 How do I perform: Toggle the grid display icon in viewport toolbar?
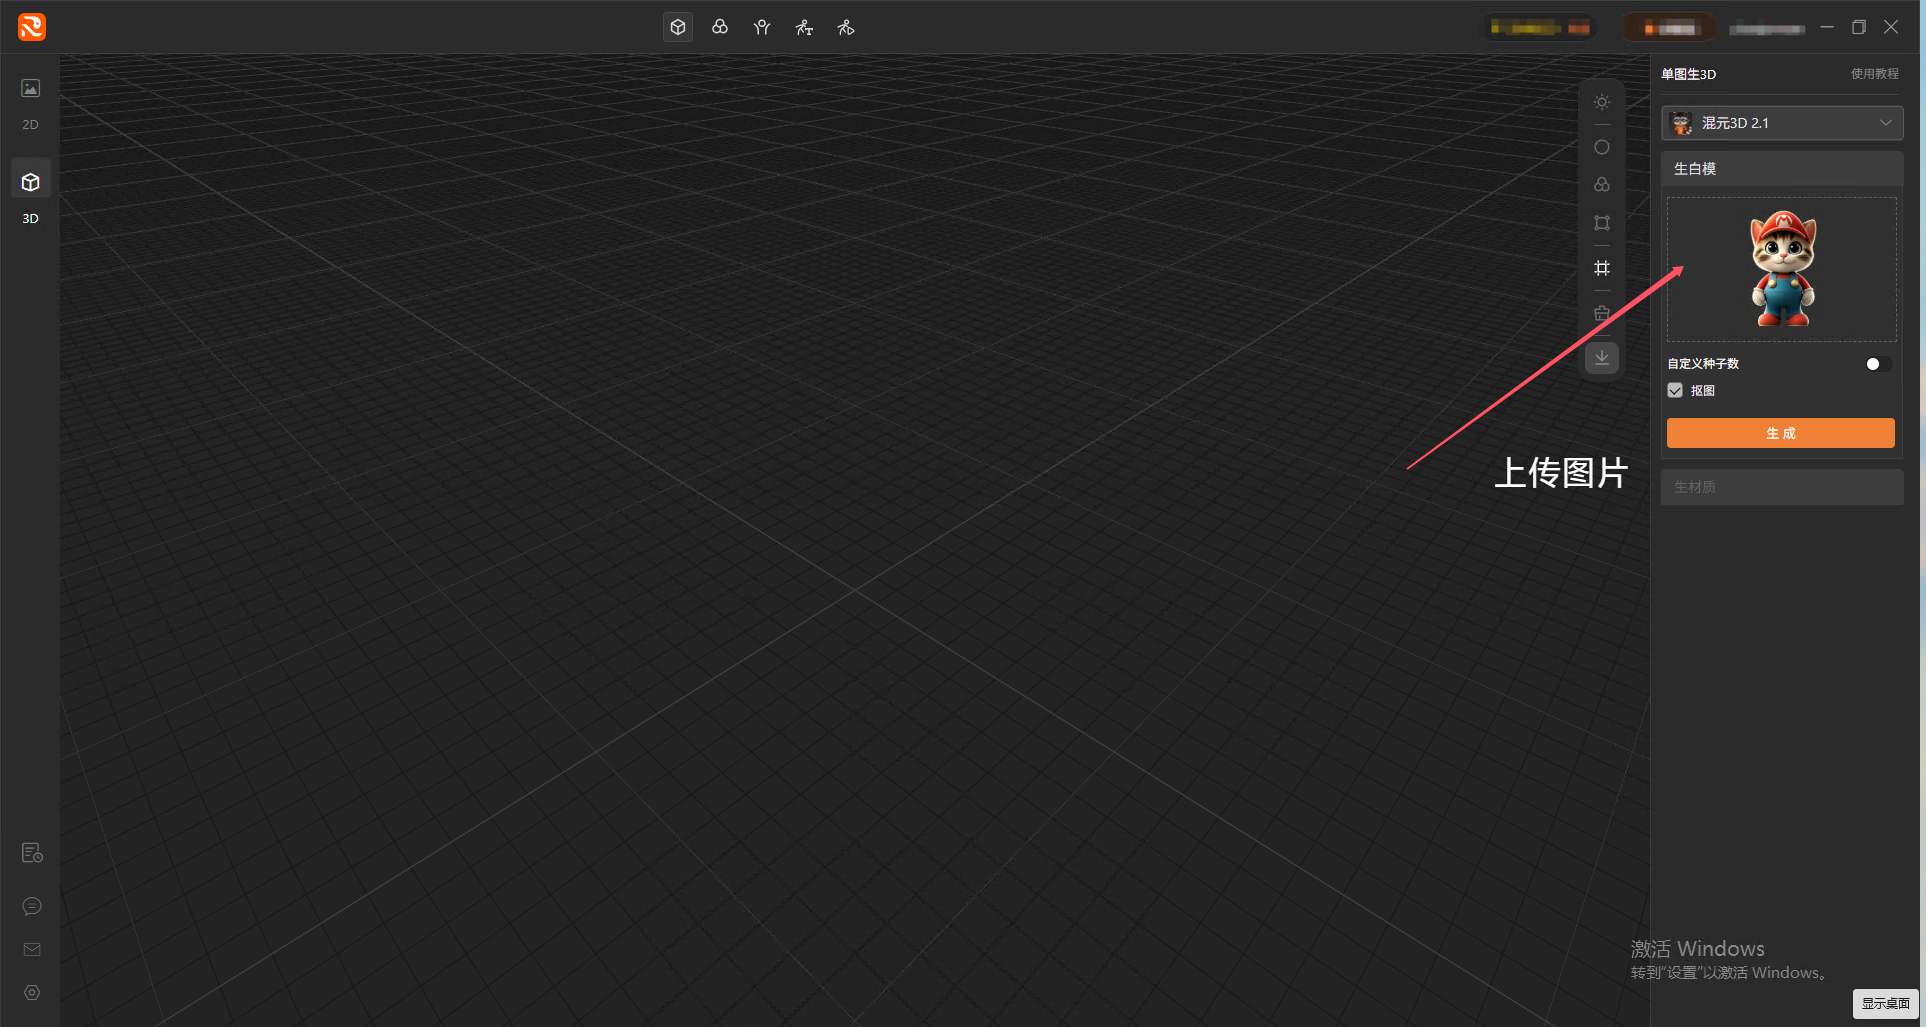[x=1602, y=268]
